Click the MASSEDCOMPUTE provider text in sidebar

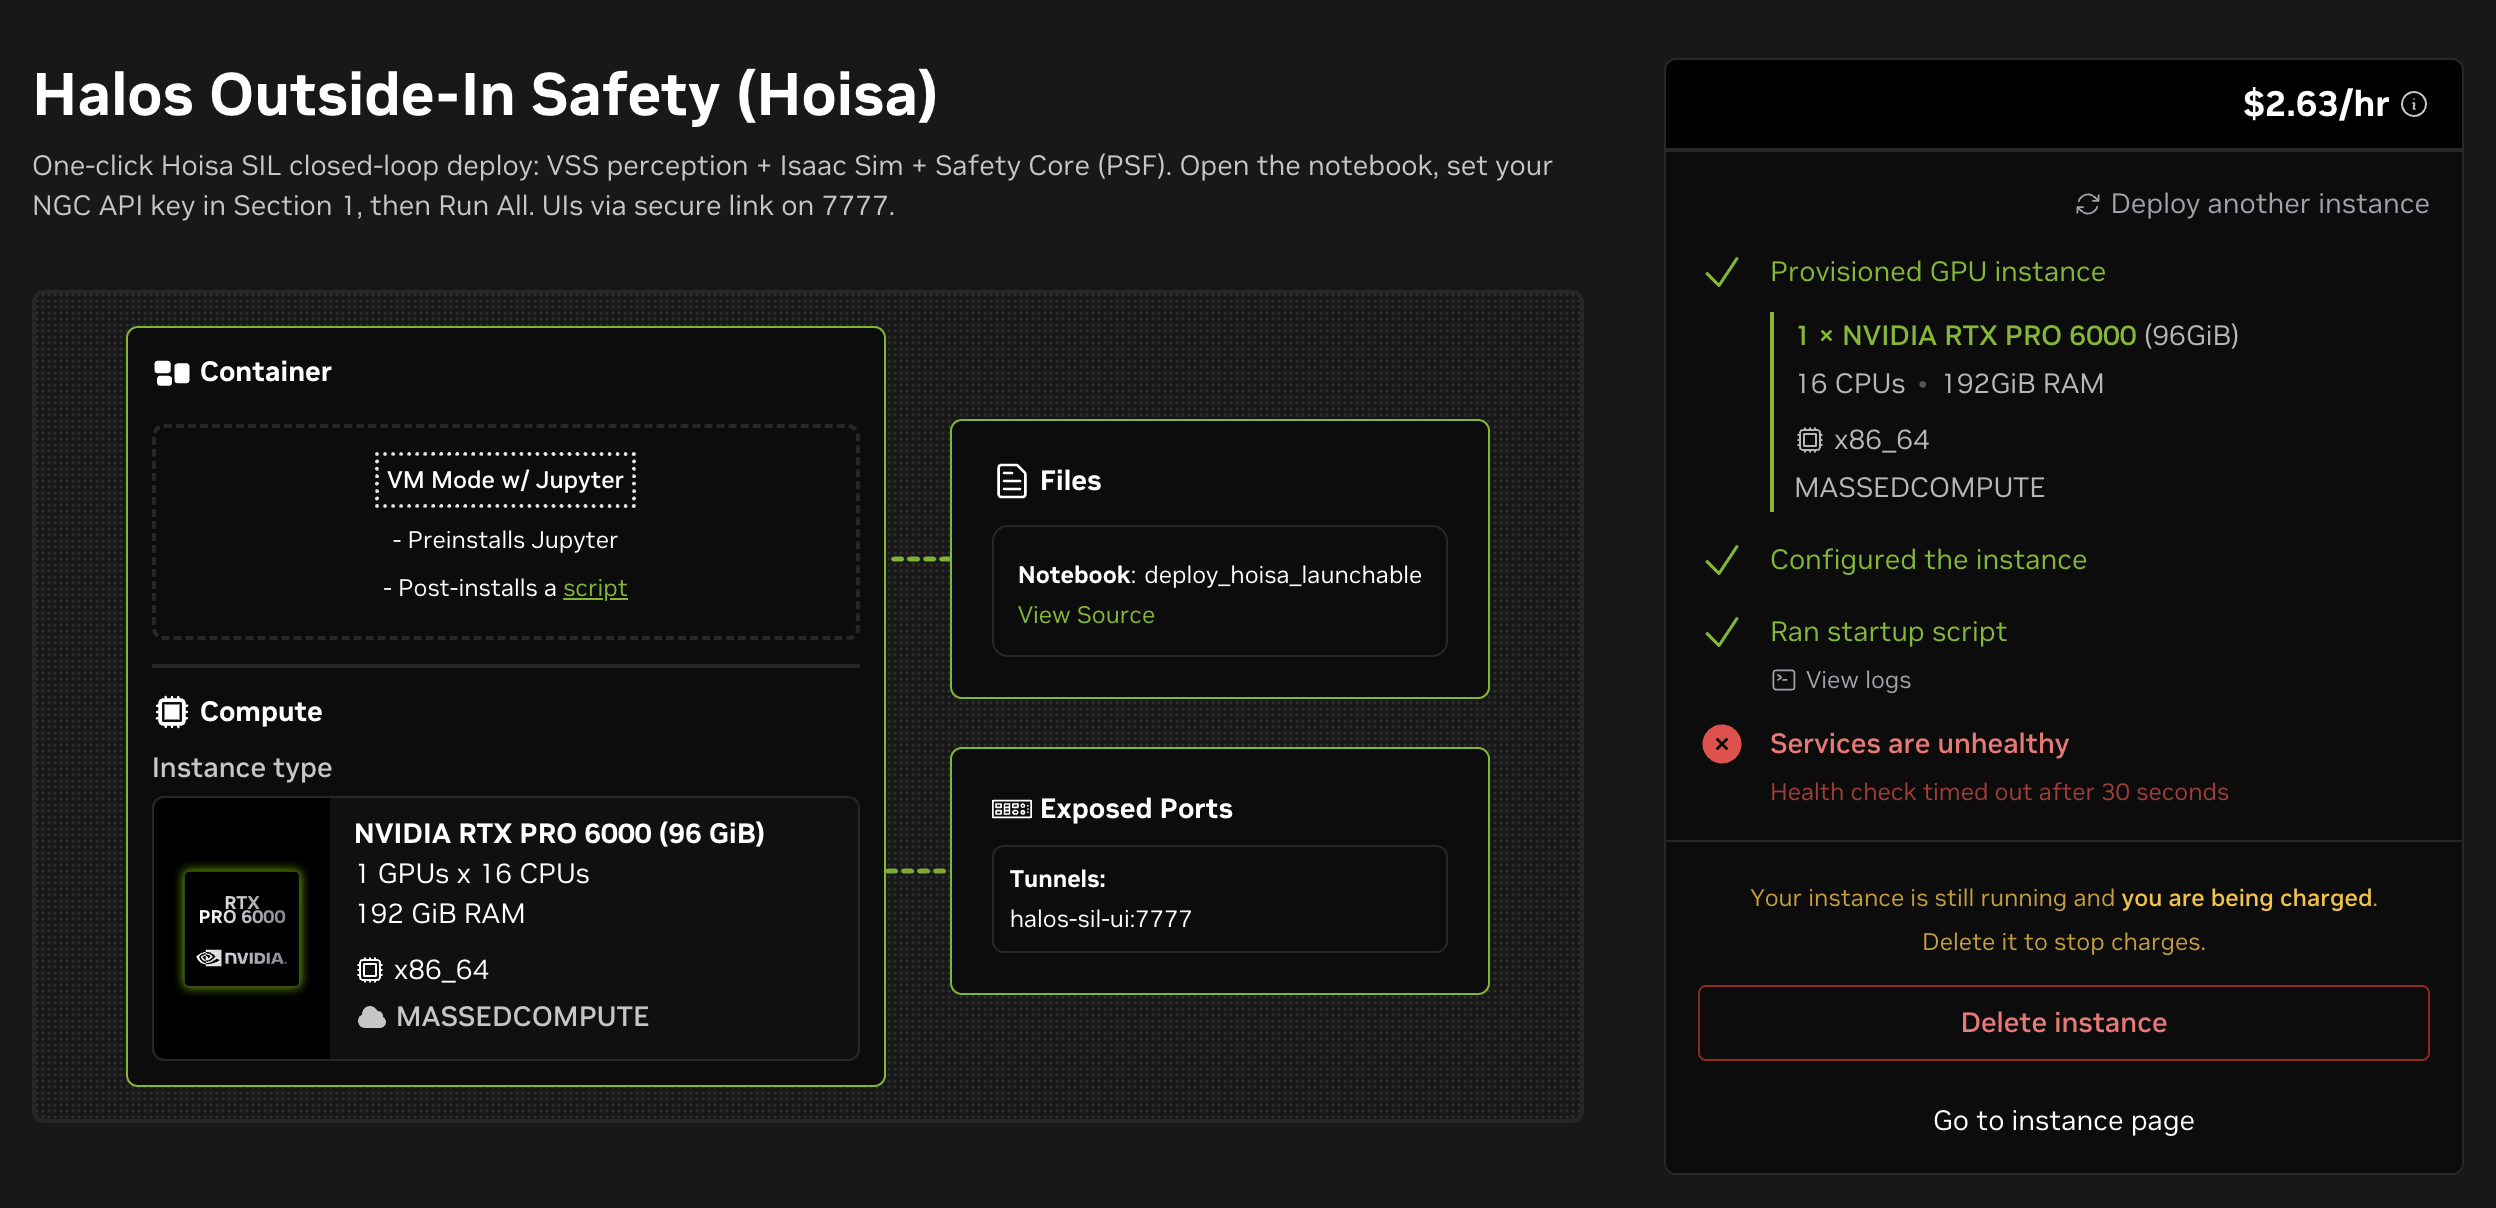1920,488
